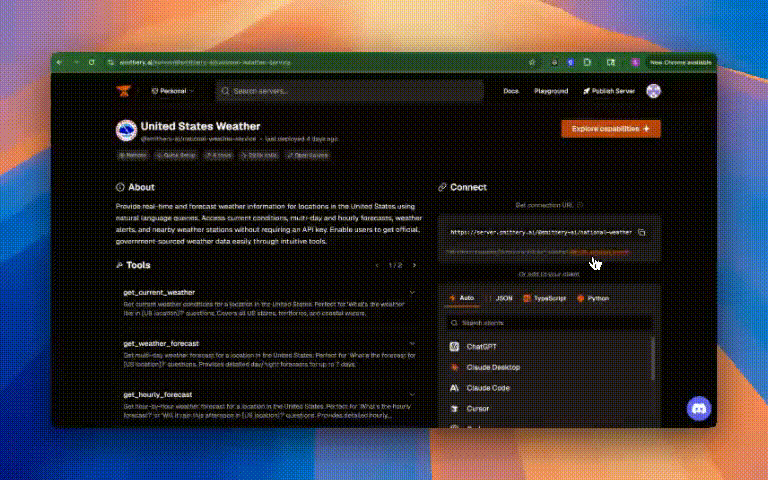This screenshot has width=768, height=480.
Task: Select Claude Desktop client icon
Action: (x=454, y=367)
